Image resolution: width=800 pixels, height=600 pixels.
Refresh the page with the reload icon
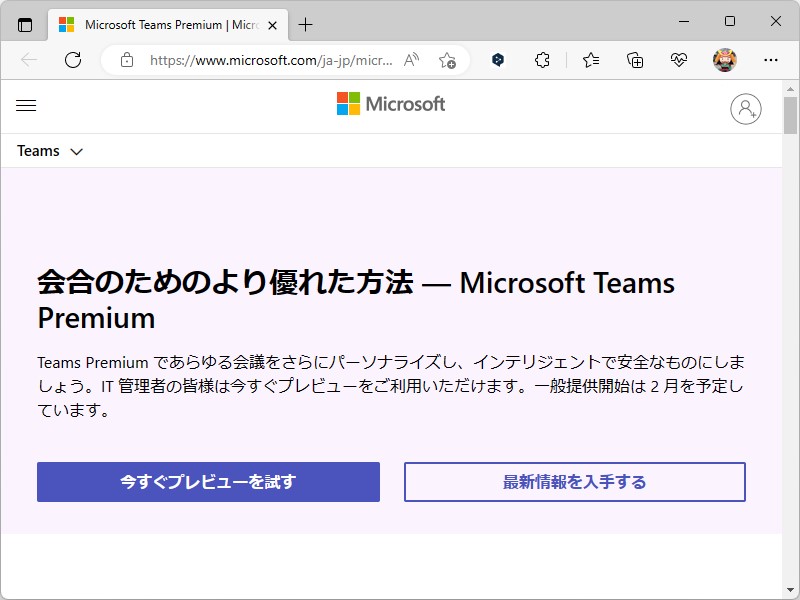click(72, 60)
